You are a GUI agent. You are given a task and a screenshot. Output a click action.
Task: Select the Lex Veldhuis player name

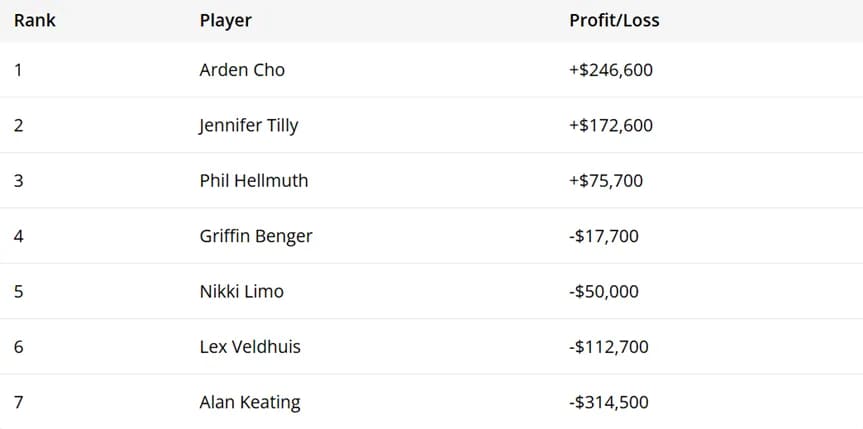[x=250, y=347]
